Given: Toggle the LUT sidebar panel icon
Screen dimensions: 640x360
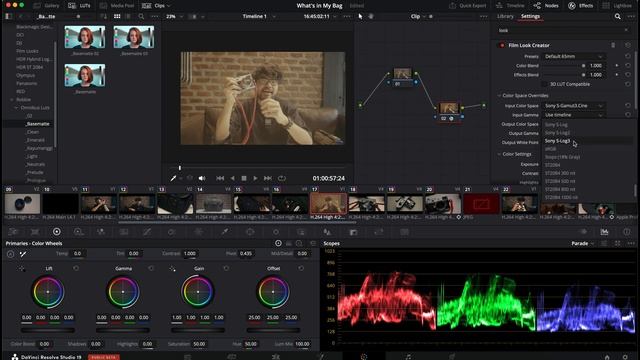Looking at the screenshot, I should tap(9, 16).
